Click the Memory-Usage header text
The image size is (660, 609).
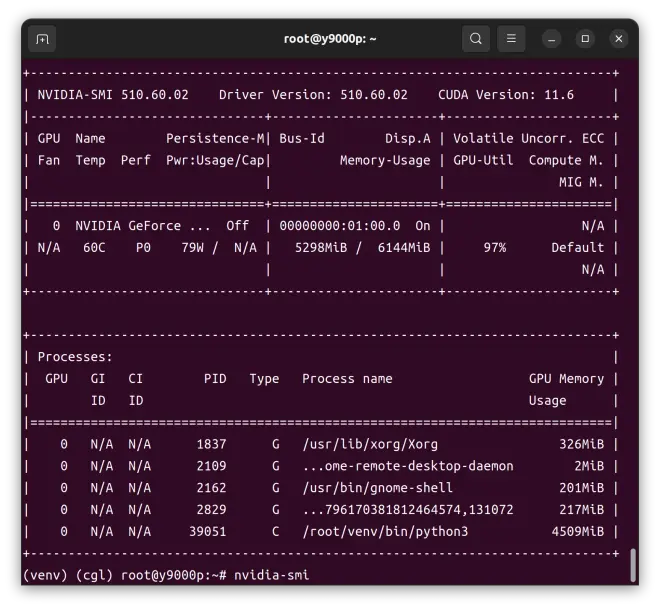click(385, 160)
